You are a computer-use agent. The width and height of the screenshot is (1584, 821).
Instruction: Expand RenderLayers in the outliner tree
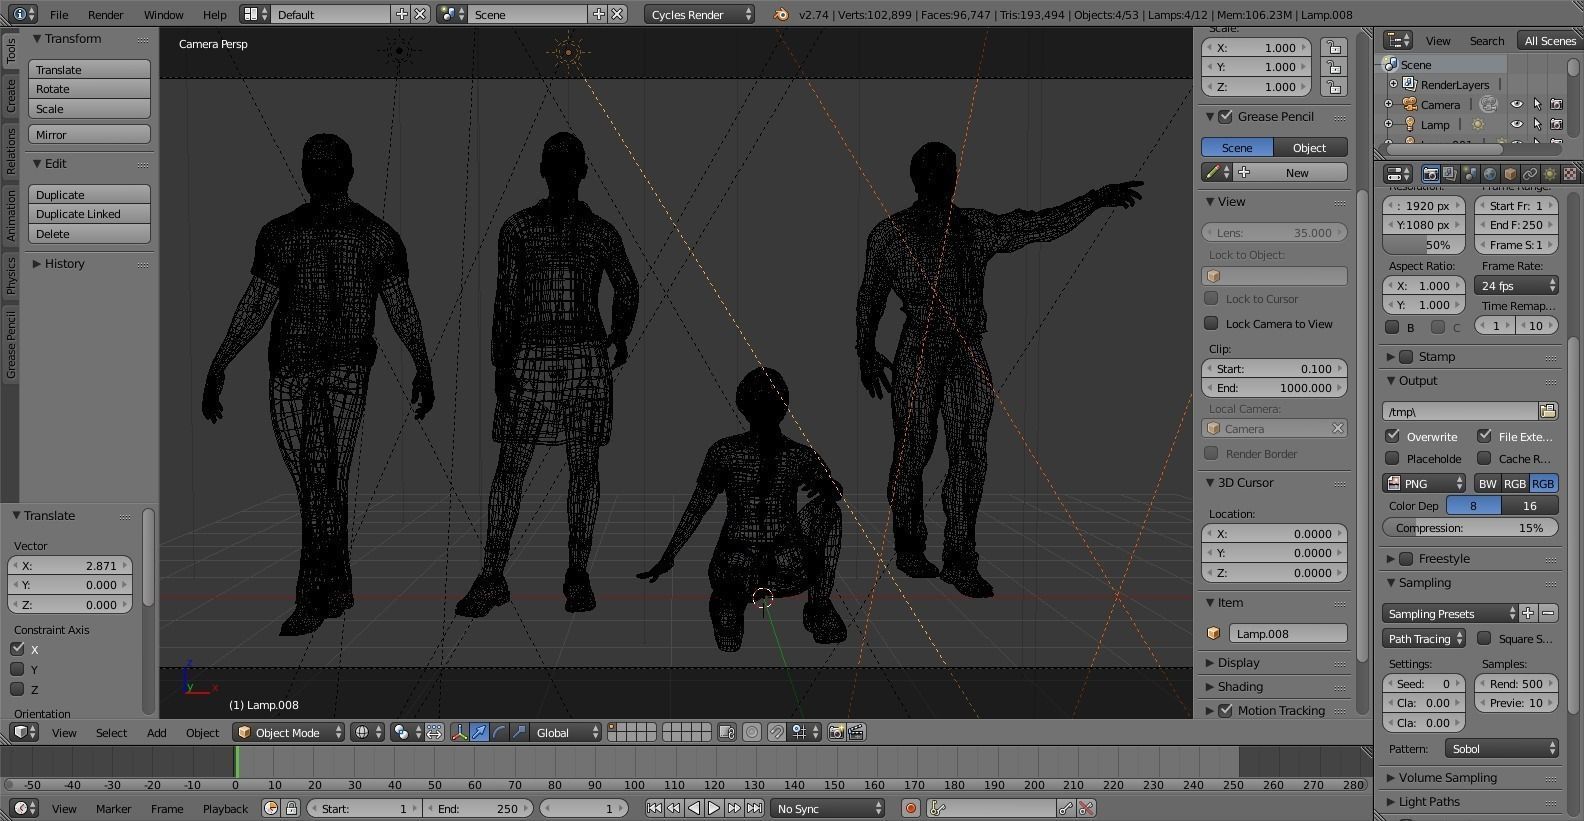click(x=1393, y=84)
